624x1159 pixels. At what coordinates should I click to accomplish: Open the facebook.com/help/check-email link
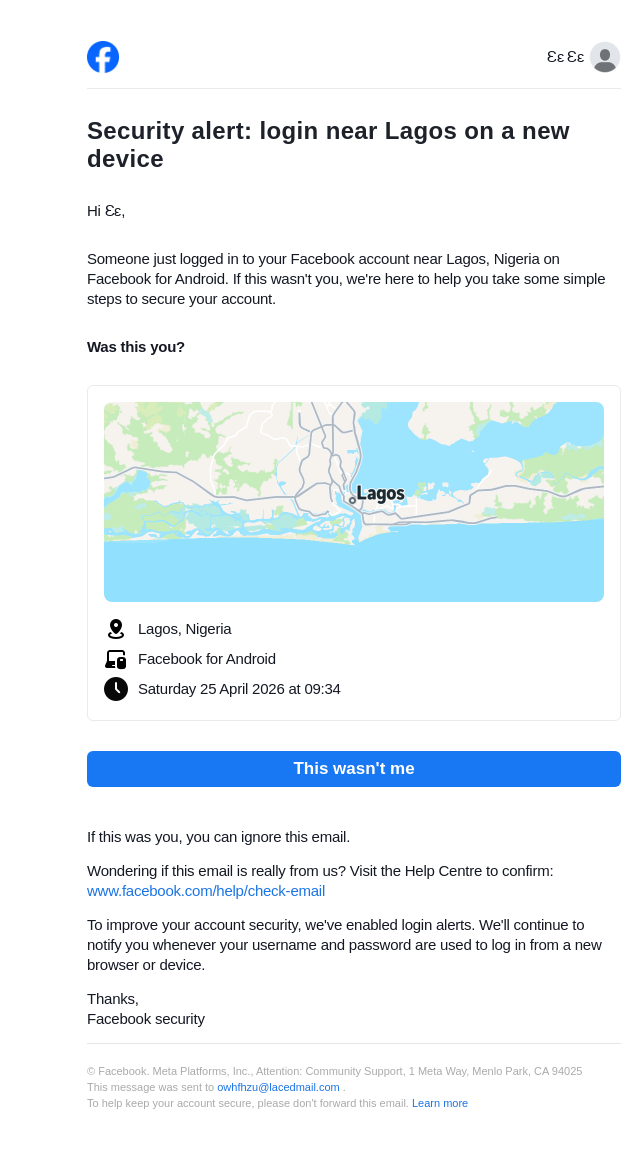click(206, 891)
